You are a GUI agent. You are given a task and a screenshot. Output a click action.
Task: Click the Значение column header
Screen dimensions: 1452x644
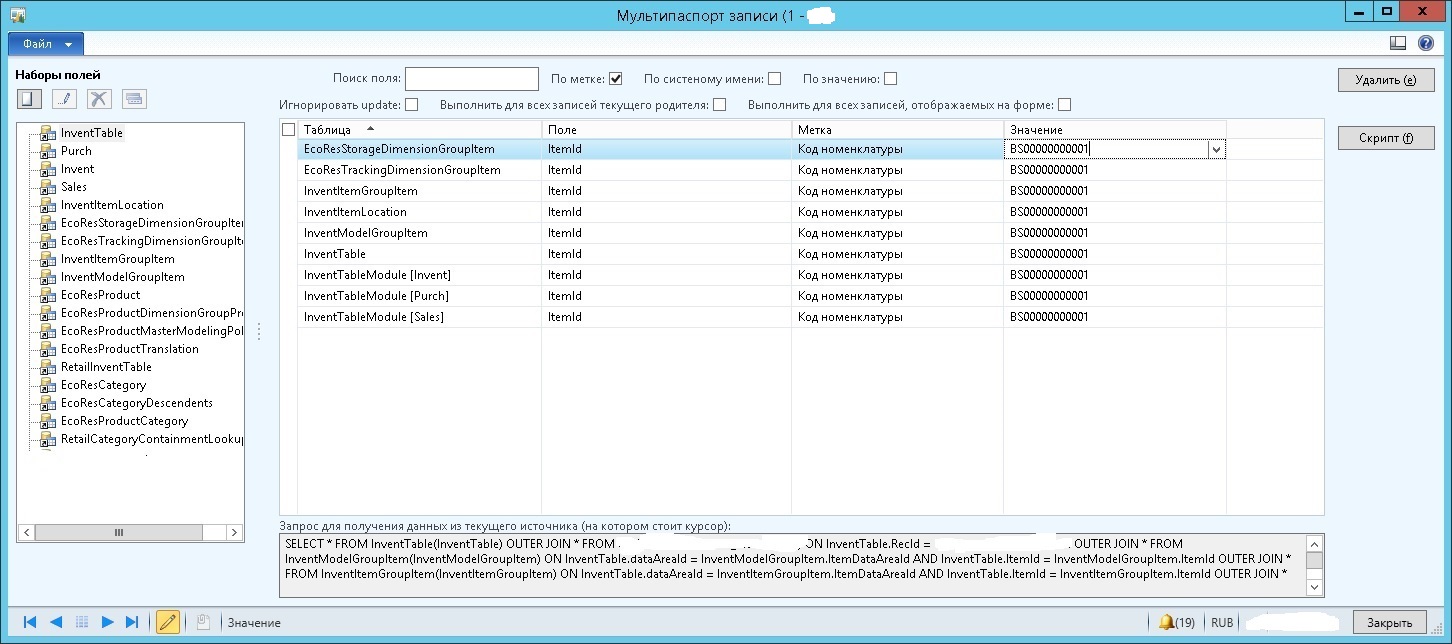point(1115,130)
